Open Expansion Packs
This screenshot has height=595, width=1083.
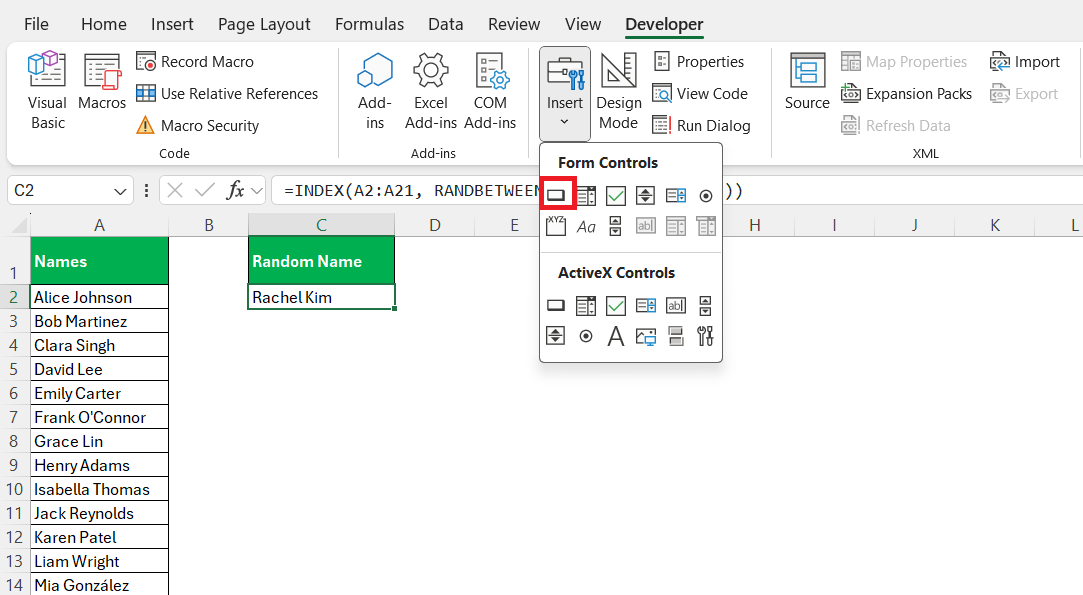pos(906,93)
